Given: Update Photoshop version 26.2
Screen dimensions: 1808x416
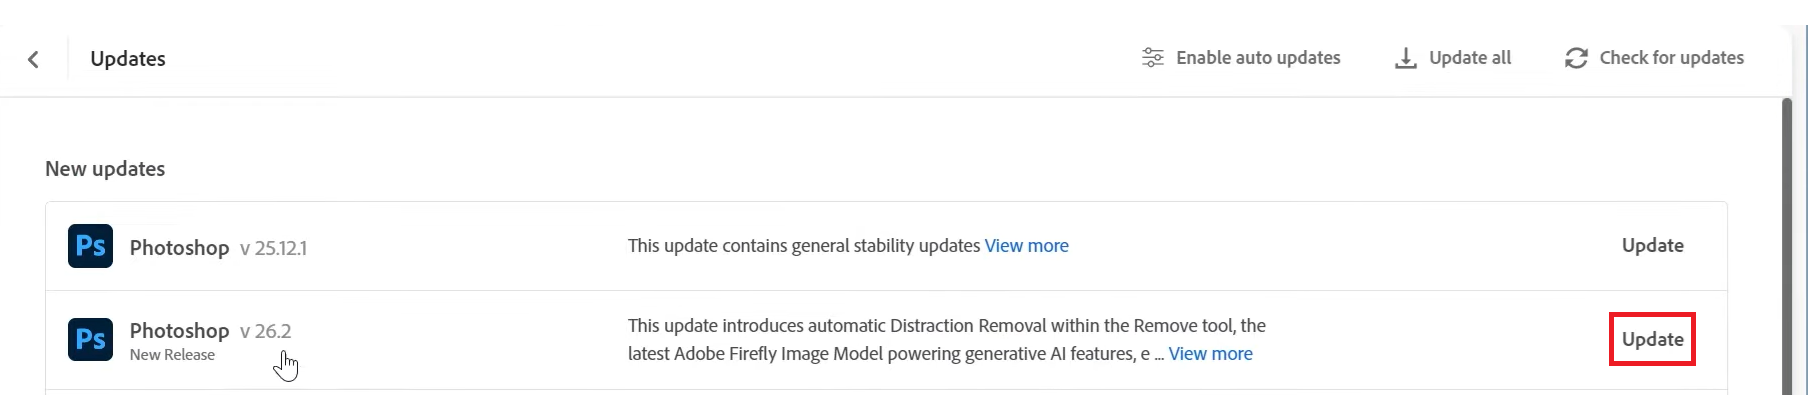Looking at the screenshot, I should tap(1652, 340).
